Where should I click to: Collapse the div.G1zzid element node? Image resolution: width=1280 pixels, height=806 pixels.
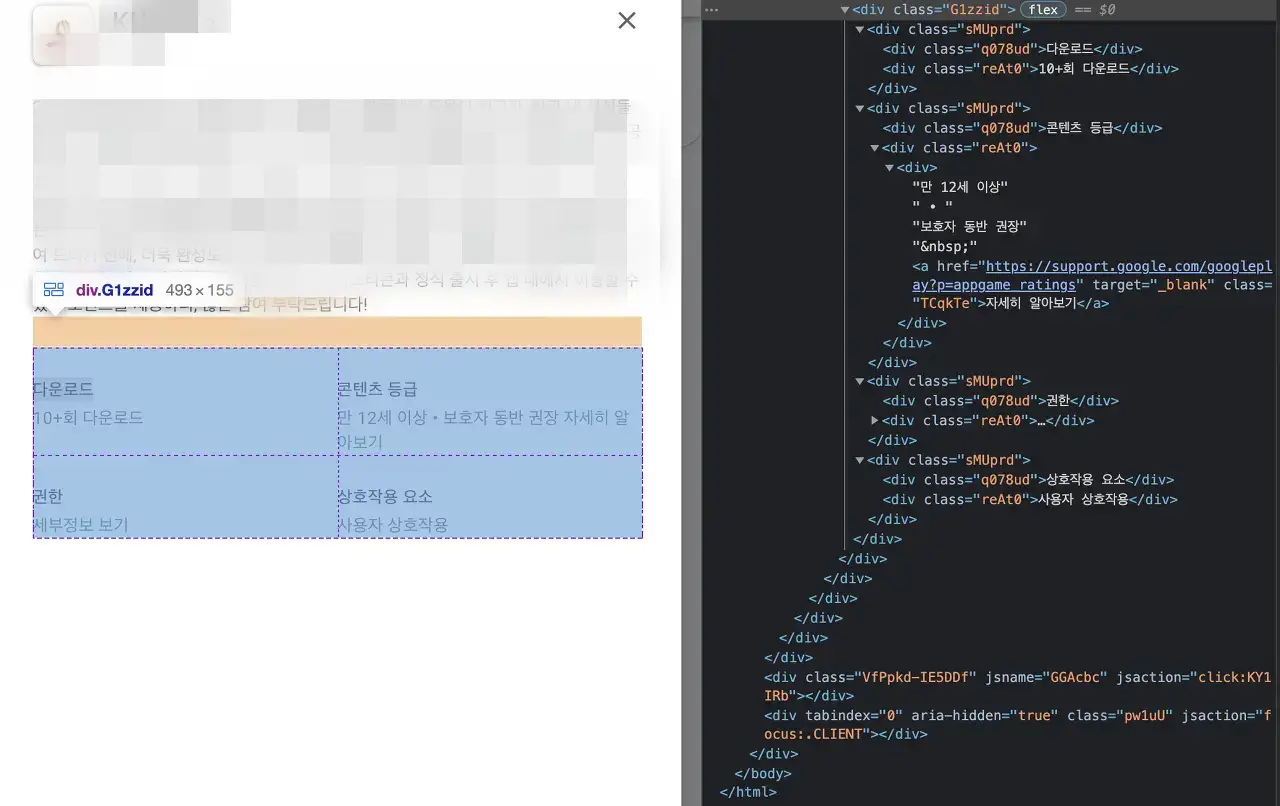coord(845,9)
